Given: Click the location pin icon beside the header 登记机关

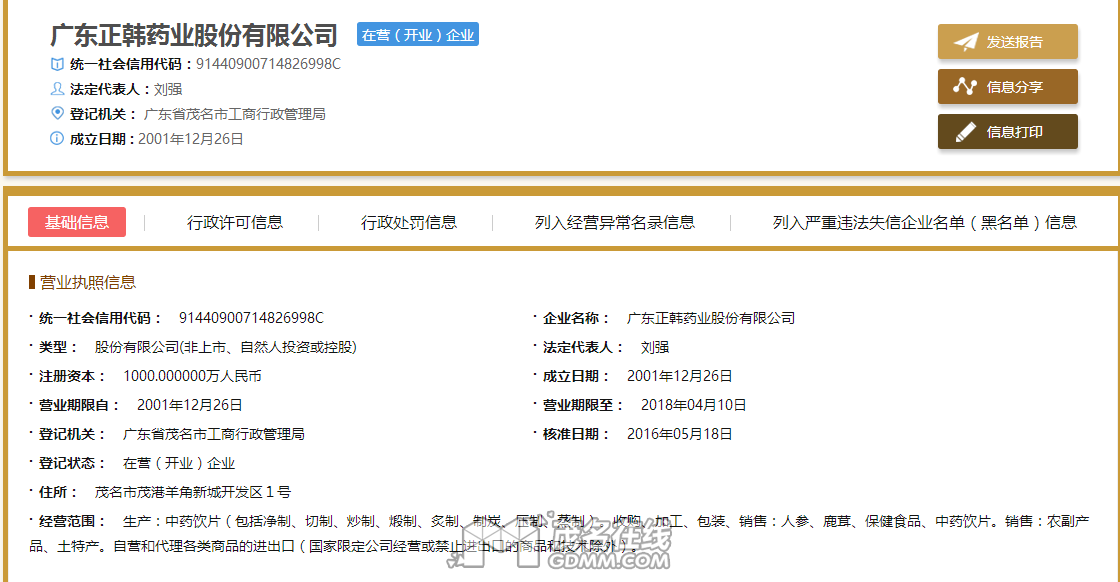Looking at the screenshot, I should [x=57, y=113].
